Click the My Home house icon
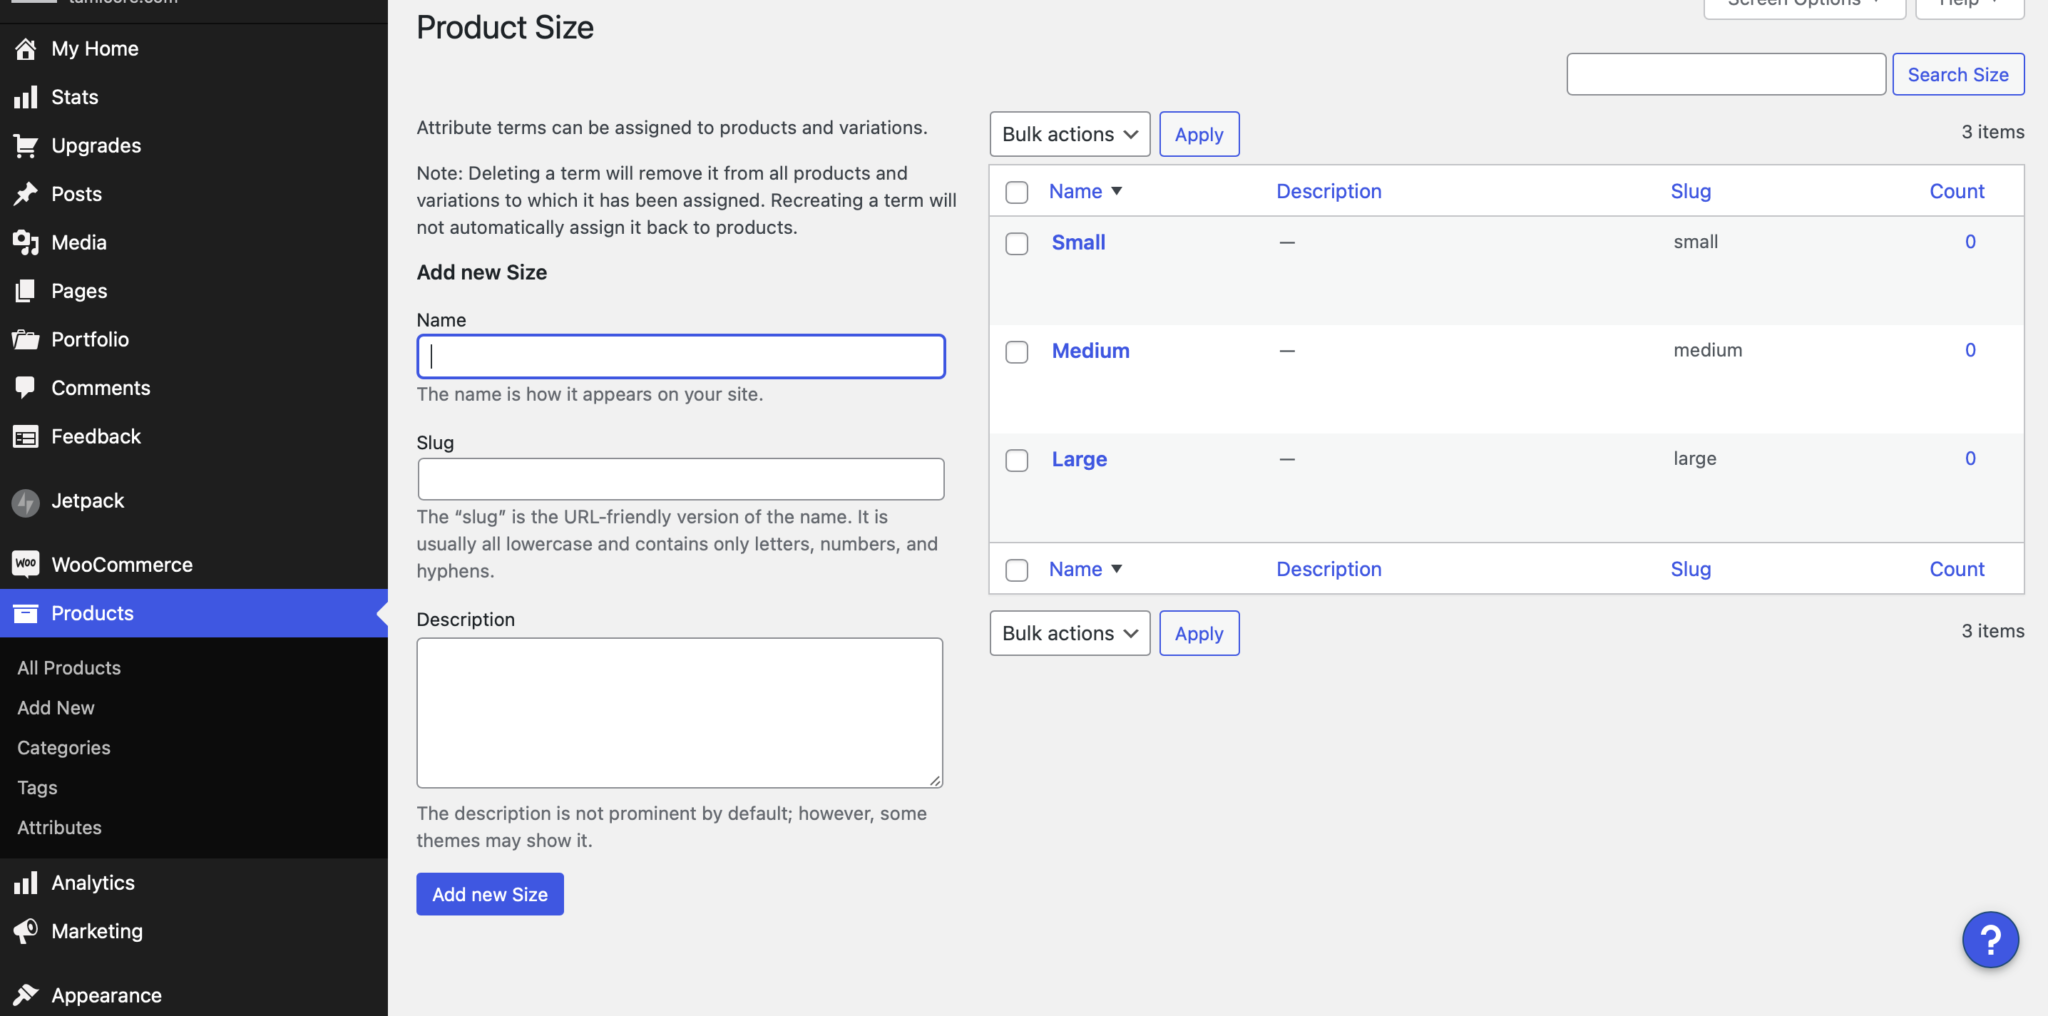 pos(26,49)
